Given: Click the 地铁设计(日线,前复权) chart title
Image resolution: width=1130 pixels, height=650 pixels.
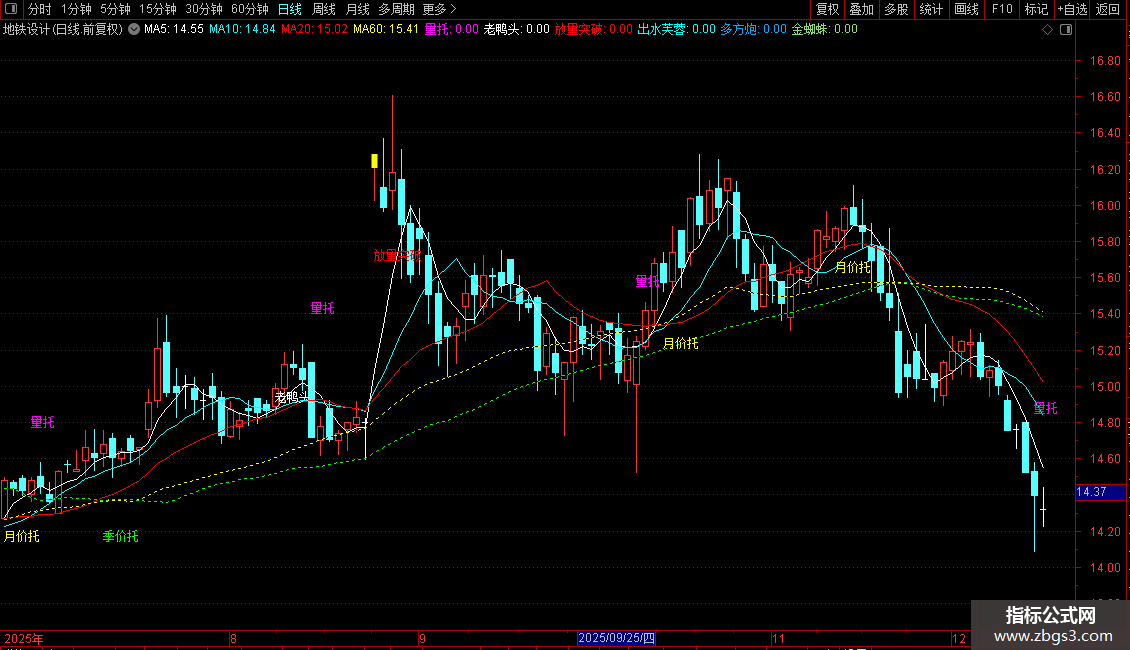Looking at the screenshot, I should pos(63,30).
